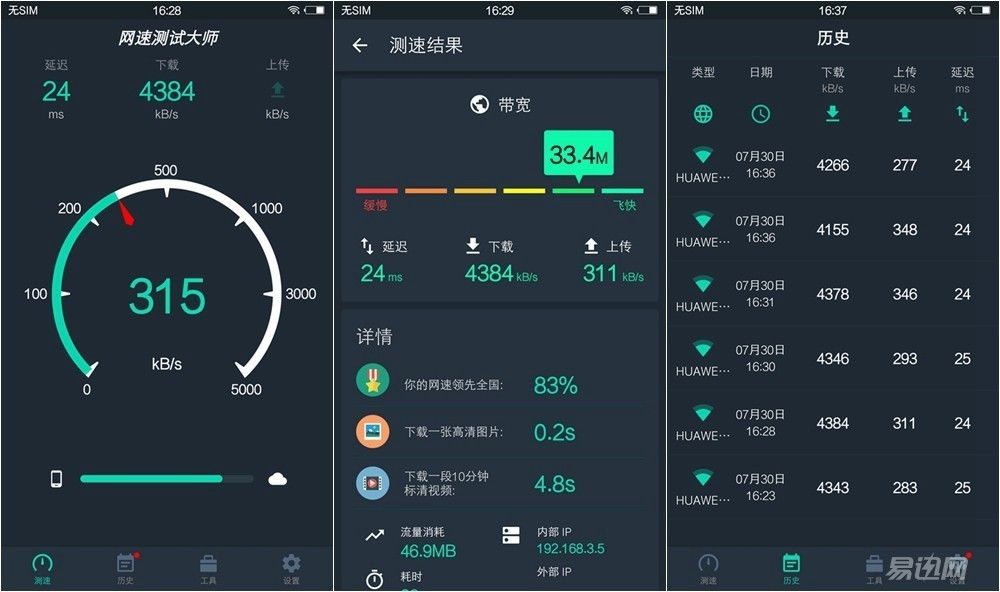Open the 设置 gear icon in the left screen
1000x592 pixels.
click(x=291, y=569)
